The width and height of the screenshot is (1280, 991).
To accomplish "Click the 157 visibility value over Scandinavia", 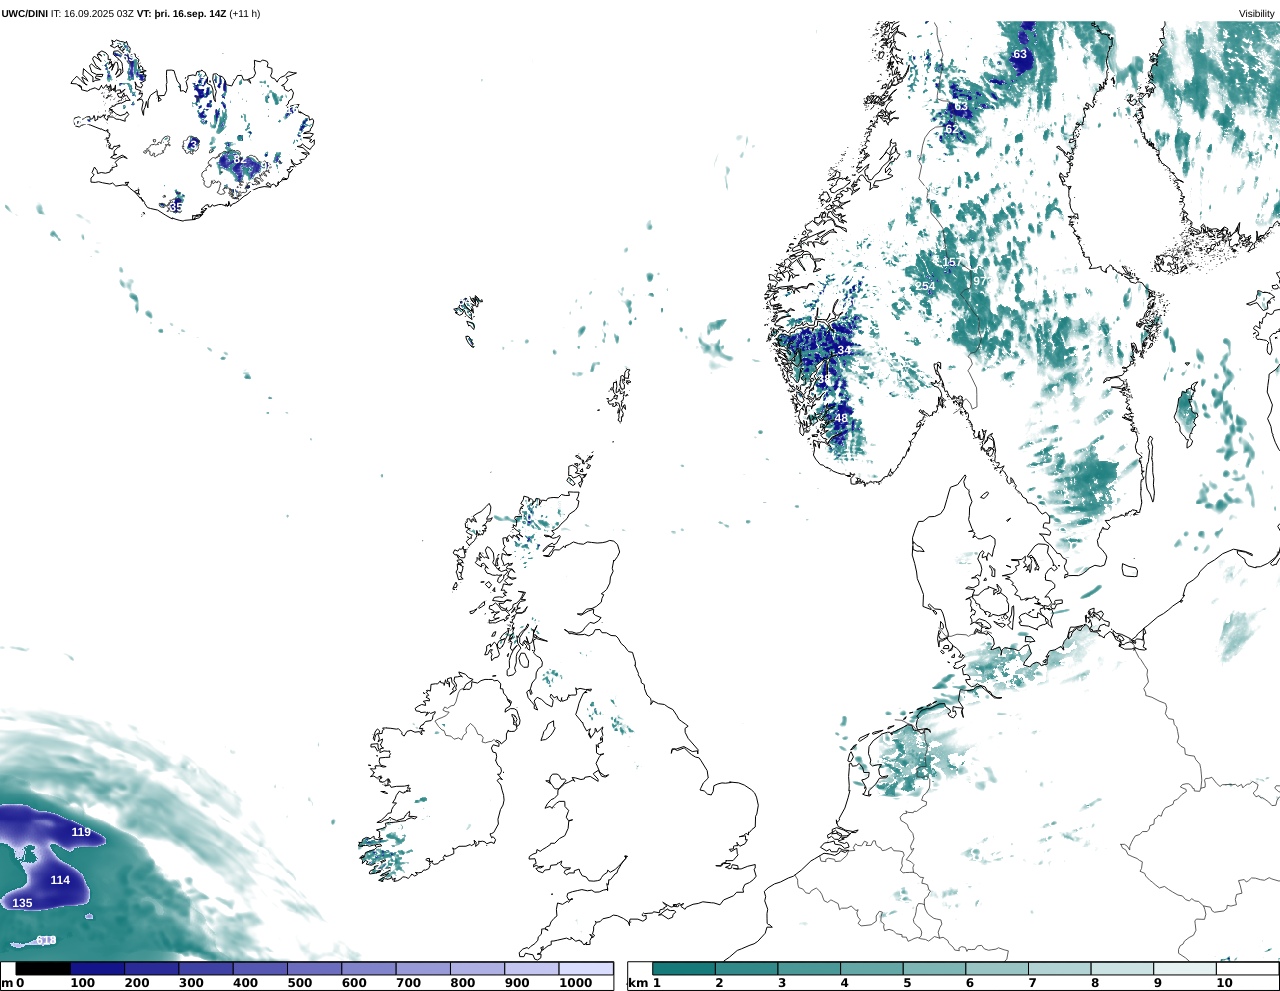I will [952, 262].
